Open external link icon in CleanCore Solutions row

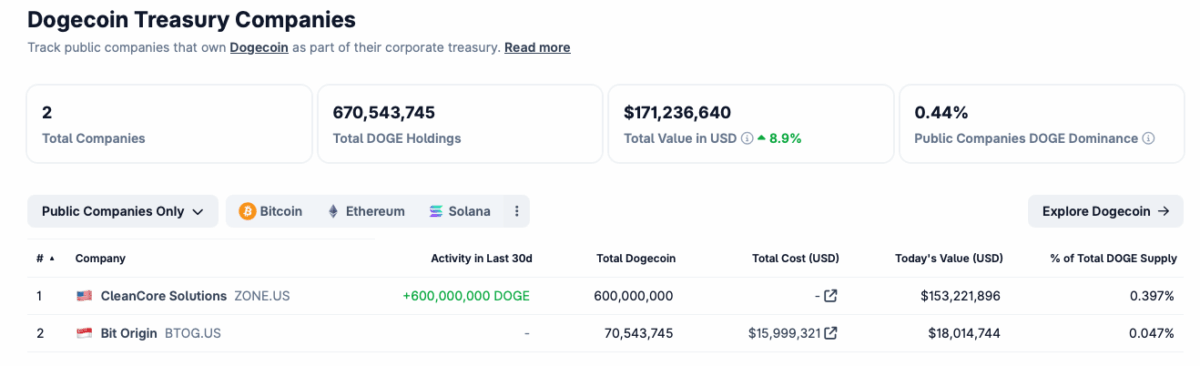[x=830, y=296]
